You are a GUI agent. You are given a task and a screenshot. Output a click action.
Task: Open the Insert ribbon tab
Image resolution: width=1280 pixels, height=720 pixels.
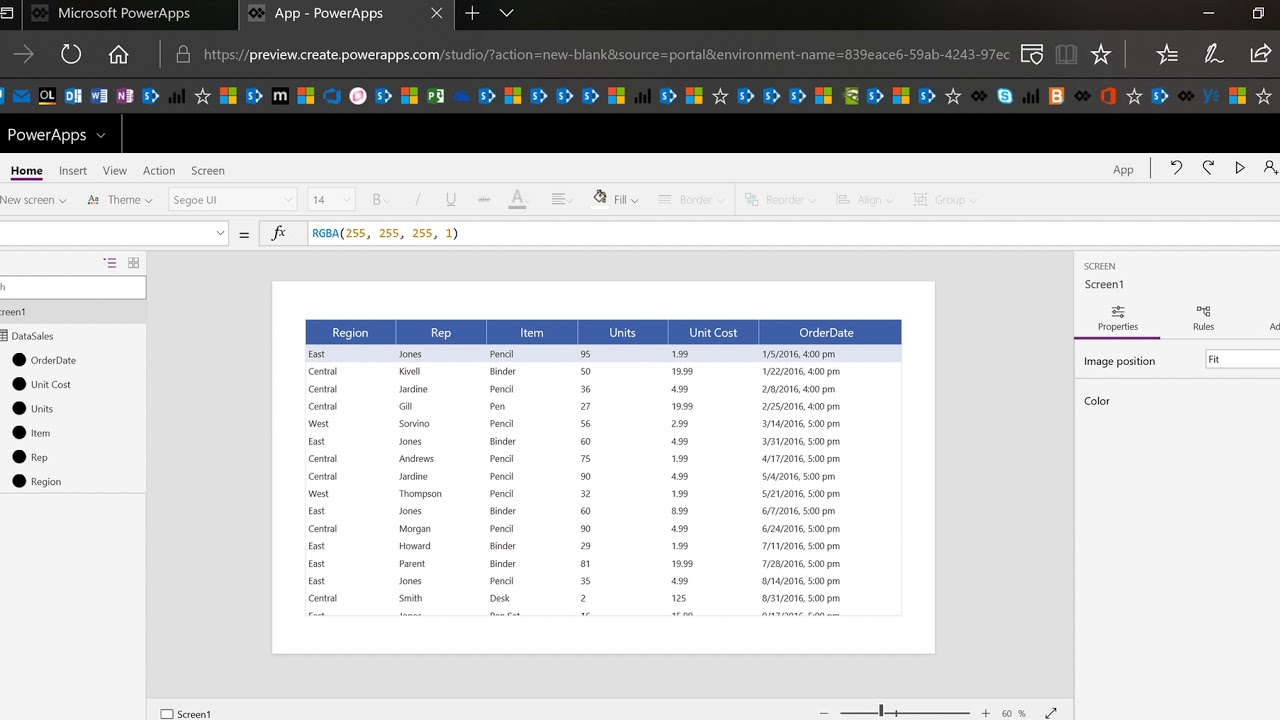[x=73, y=171]
